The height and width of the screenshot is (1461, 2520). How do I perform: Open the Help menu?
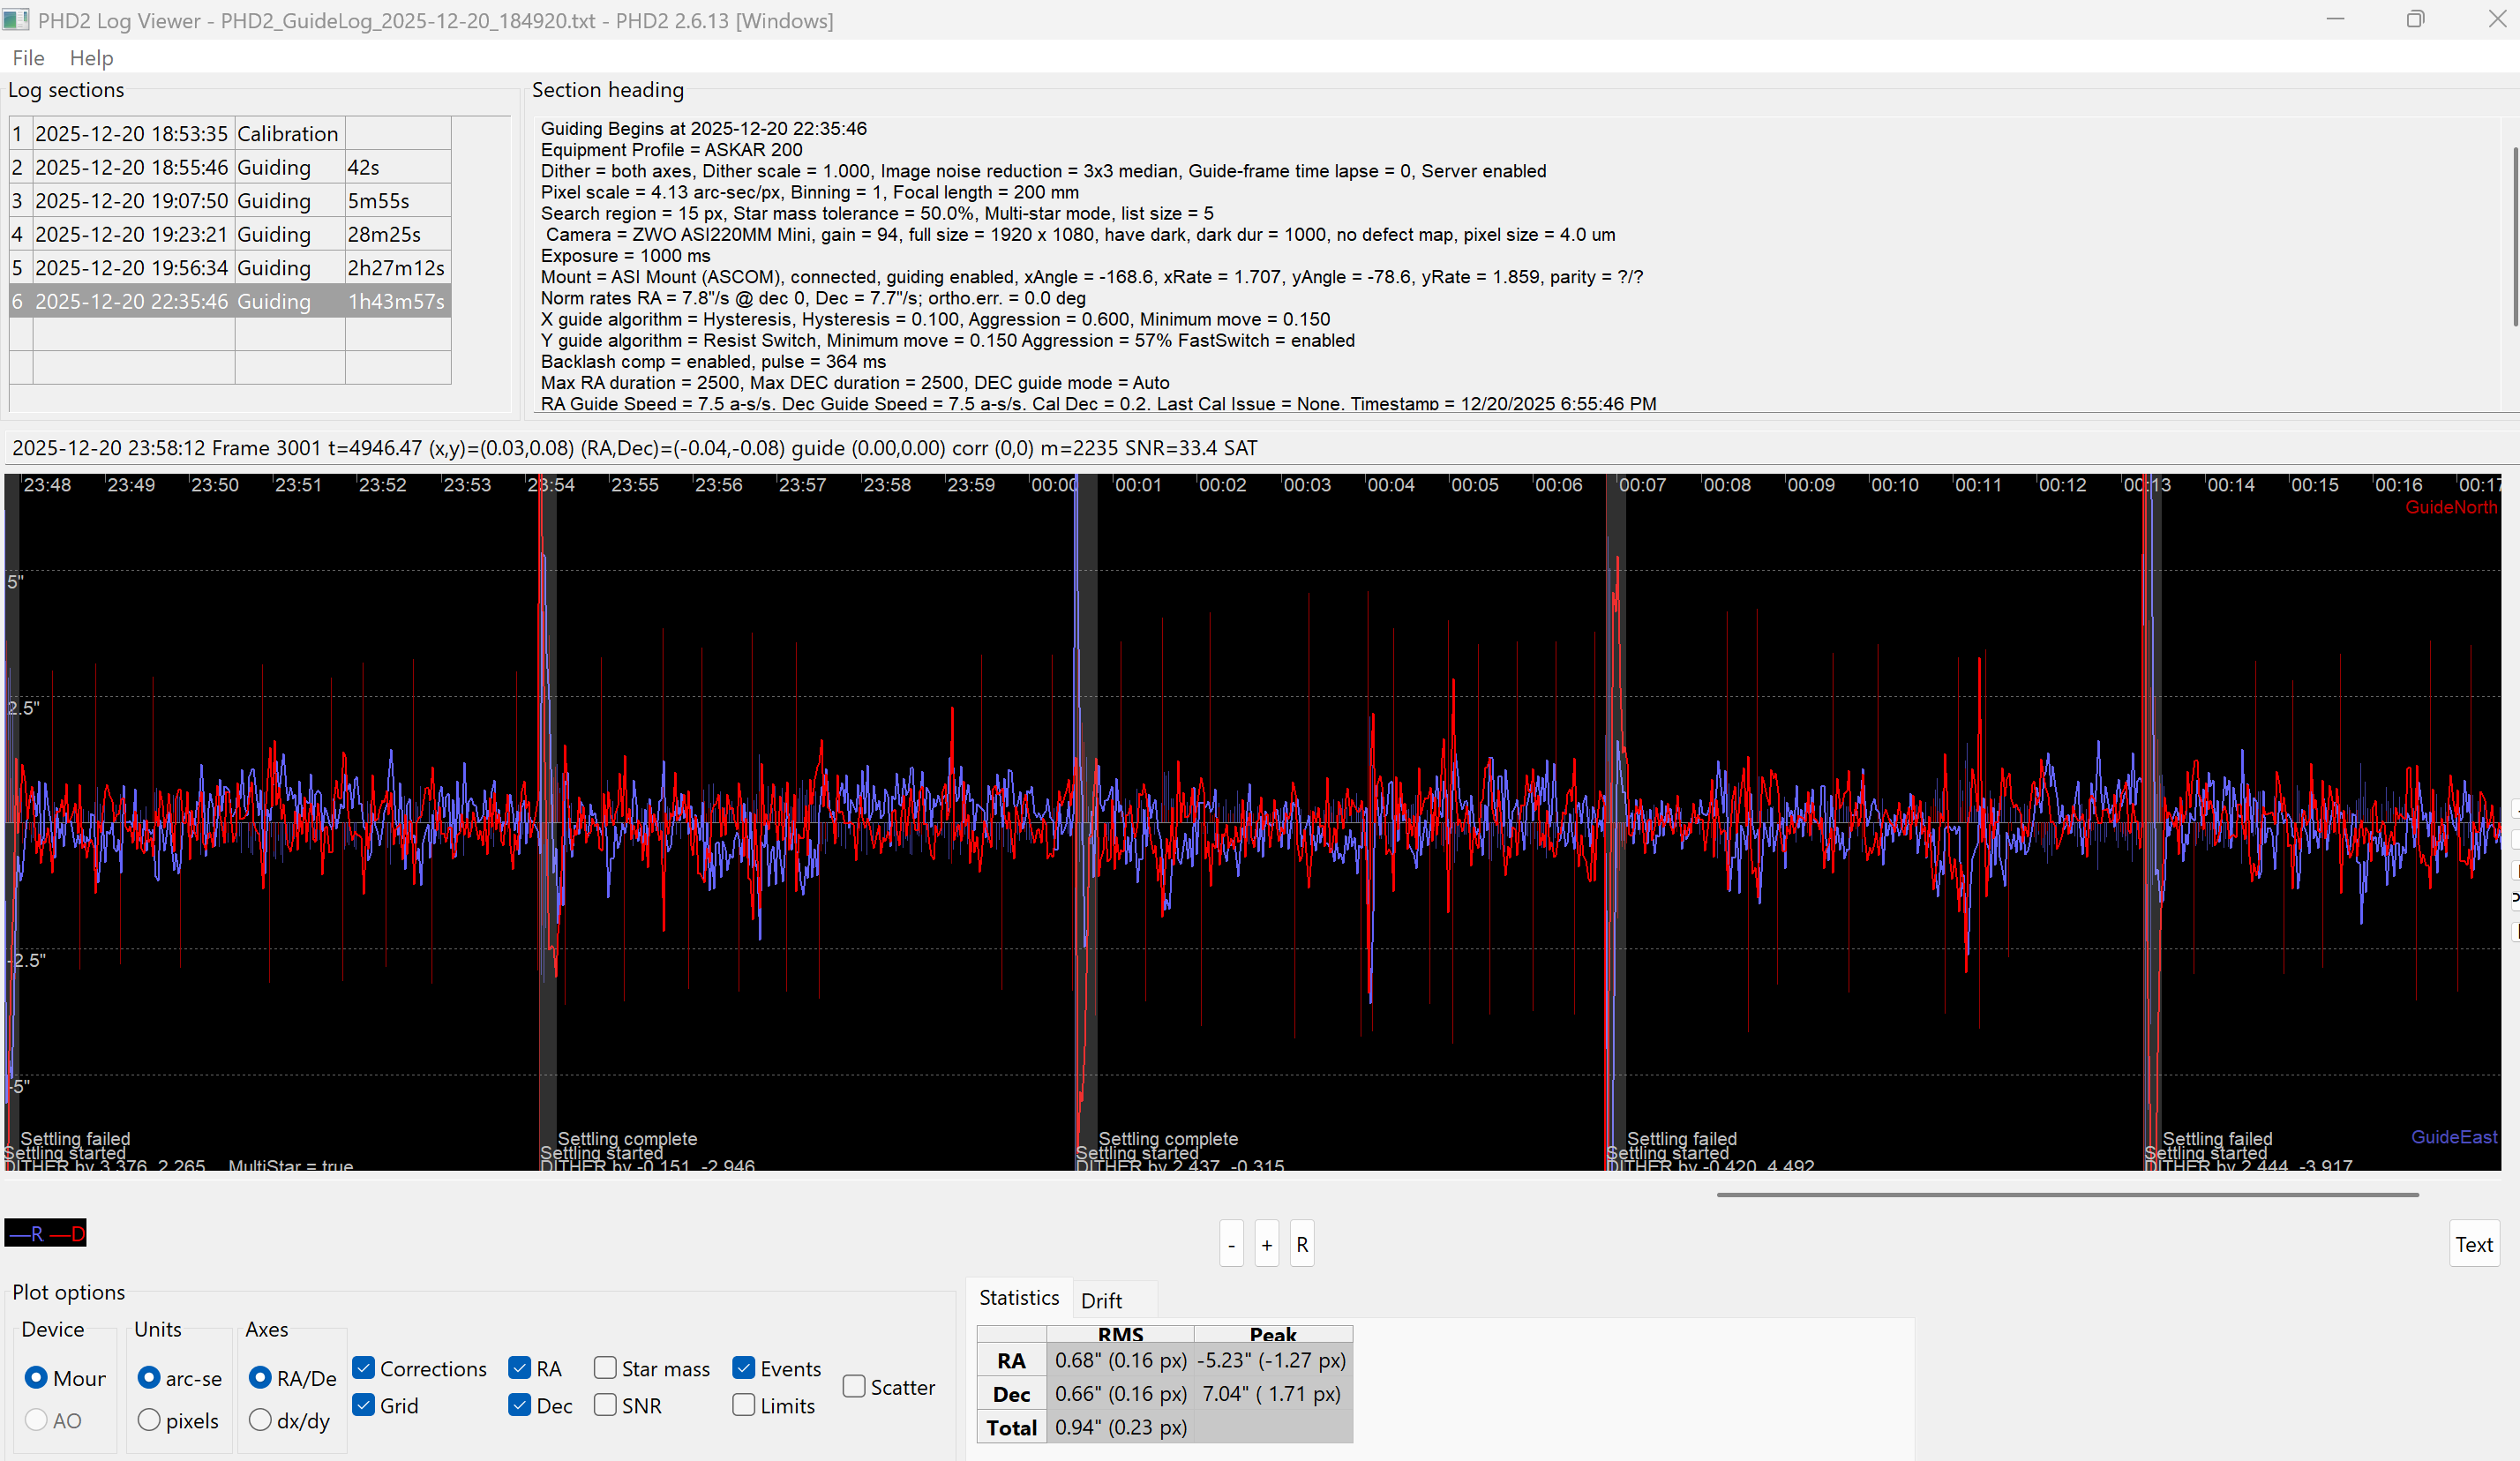click(91, 58)
